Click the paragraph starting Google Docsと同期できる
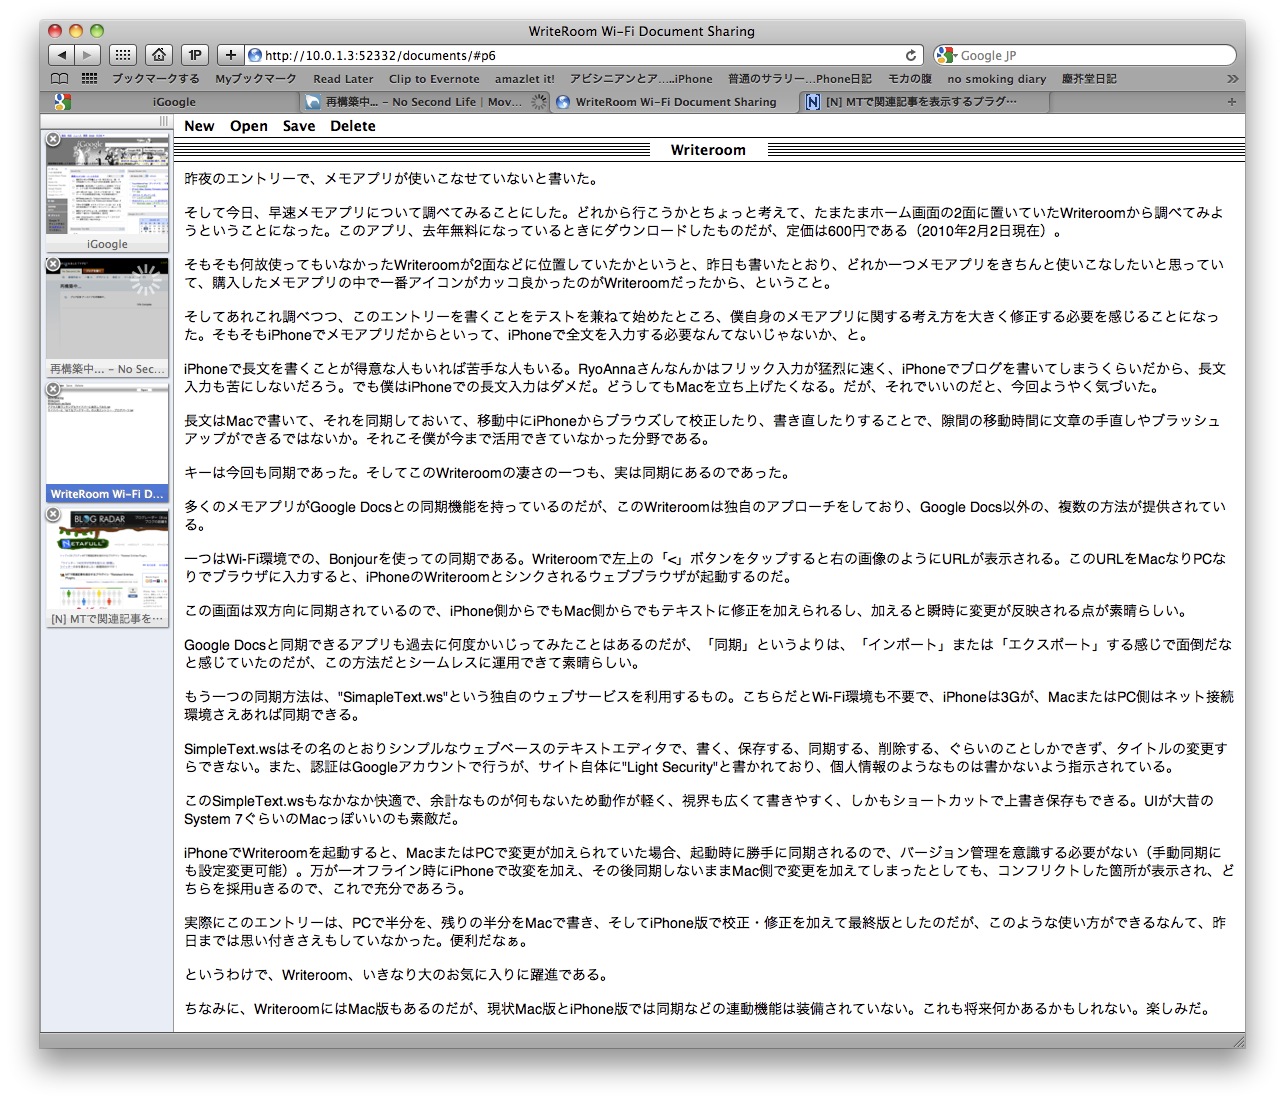The height and width of the screenshot is (1108, 1285). (709, 654)
